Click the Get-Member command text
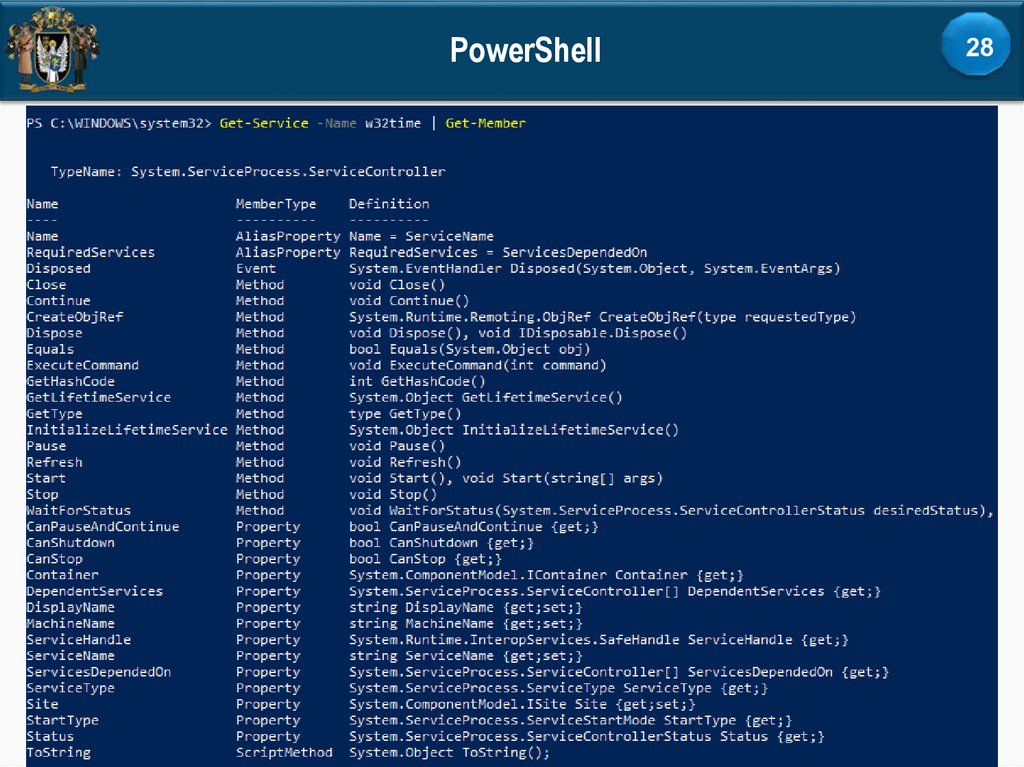Viewport: 1024px width, 767px height. pyautogui.click(x=485, y=123)
